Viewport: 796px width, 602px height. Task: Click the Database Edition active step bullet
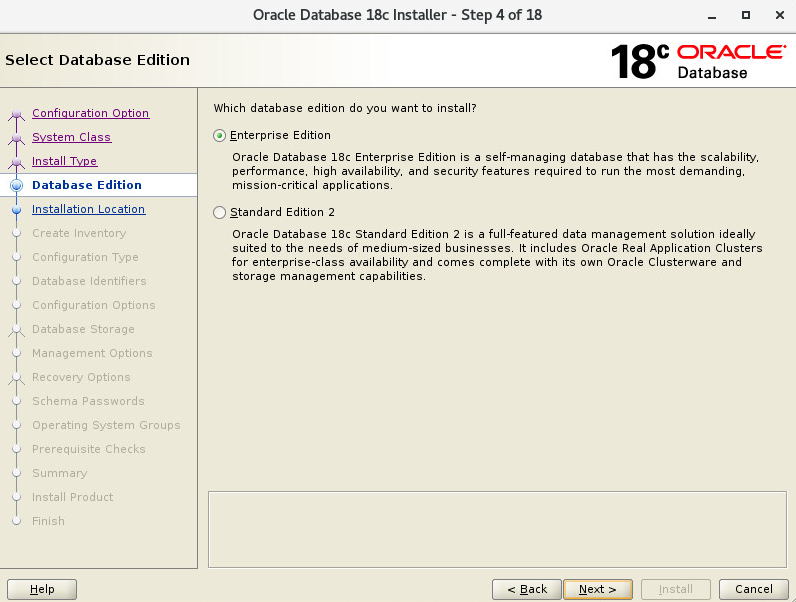tap(16, 185)
